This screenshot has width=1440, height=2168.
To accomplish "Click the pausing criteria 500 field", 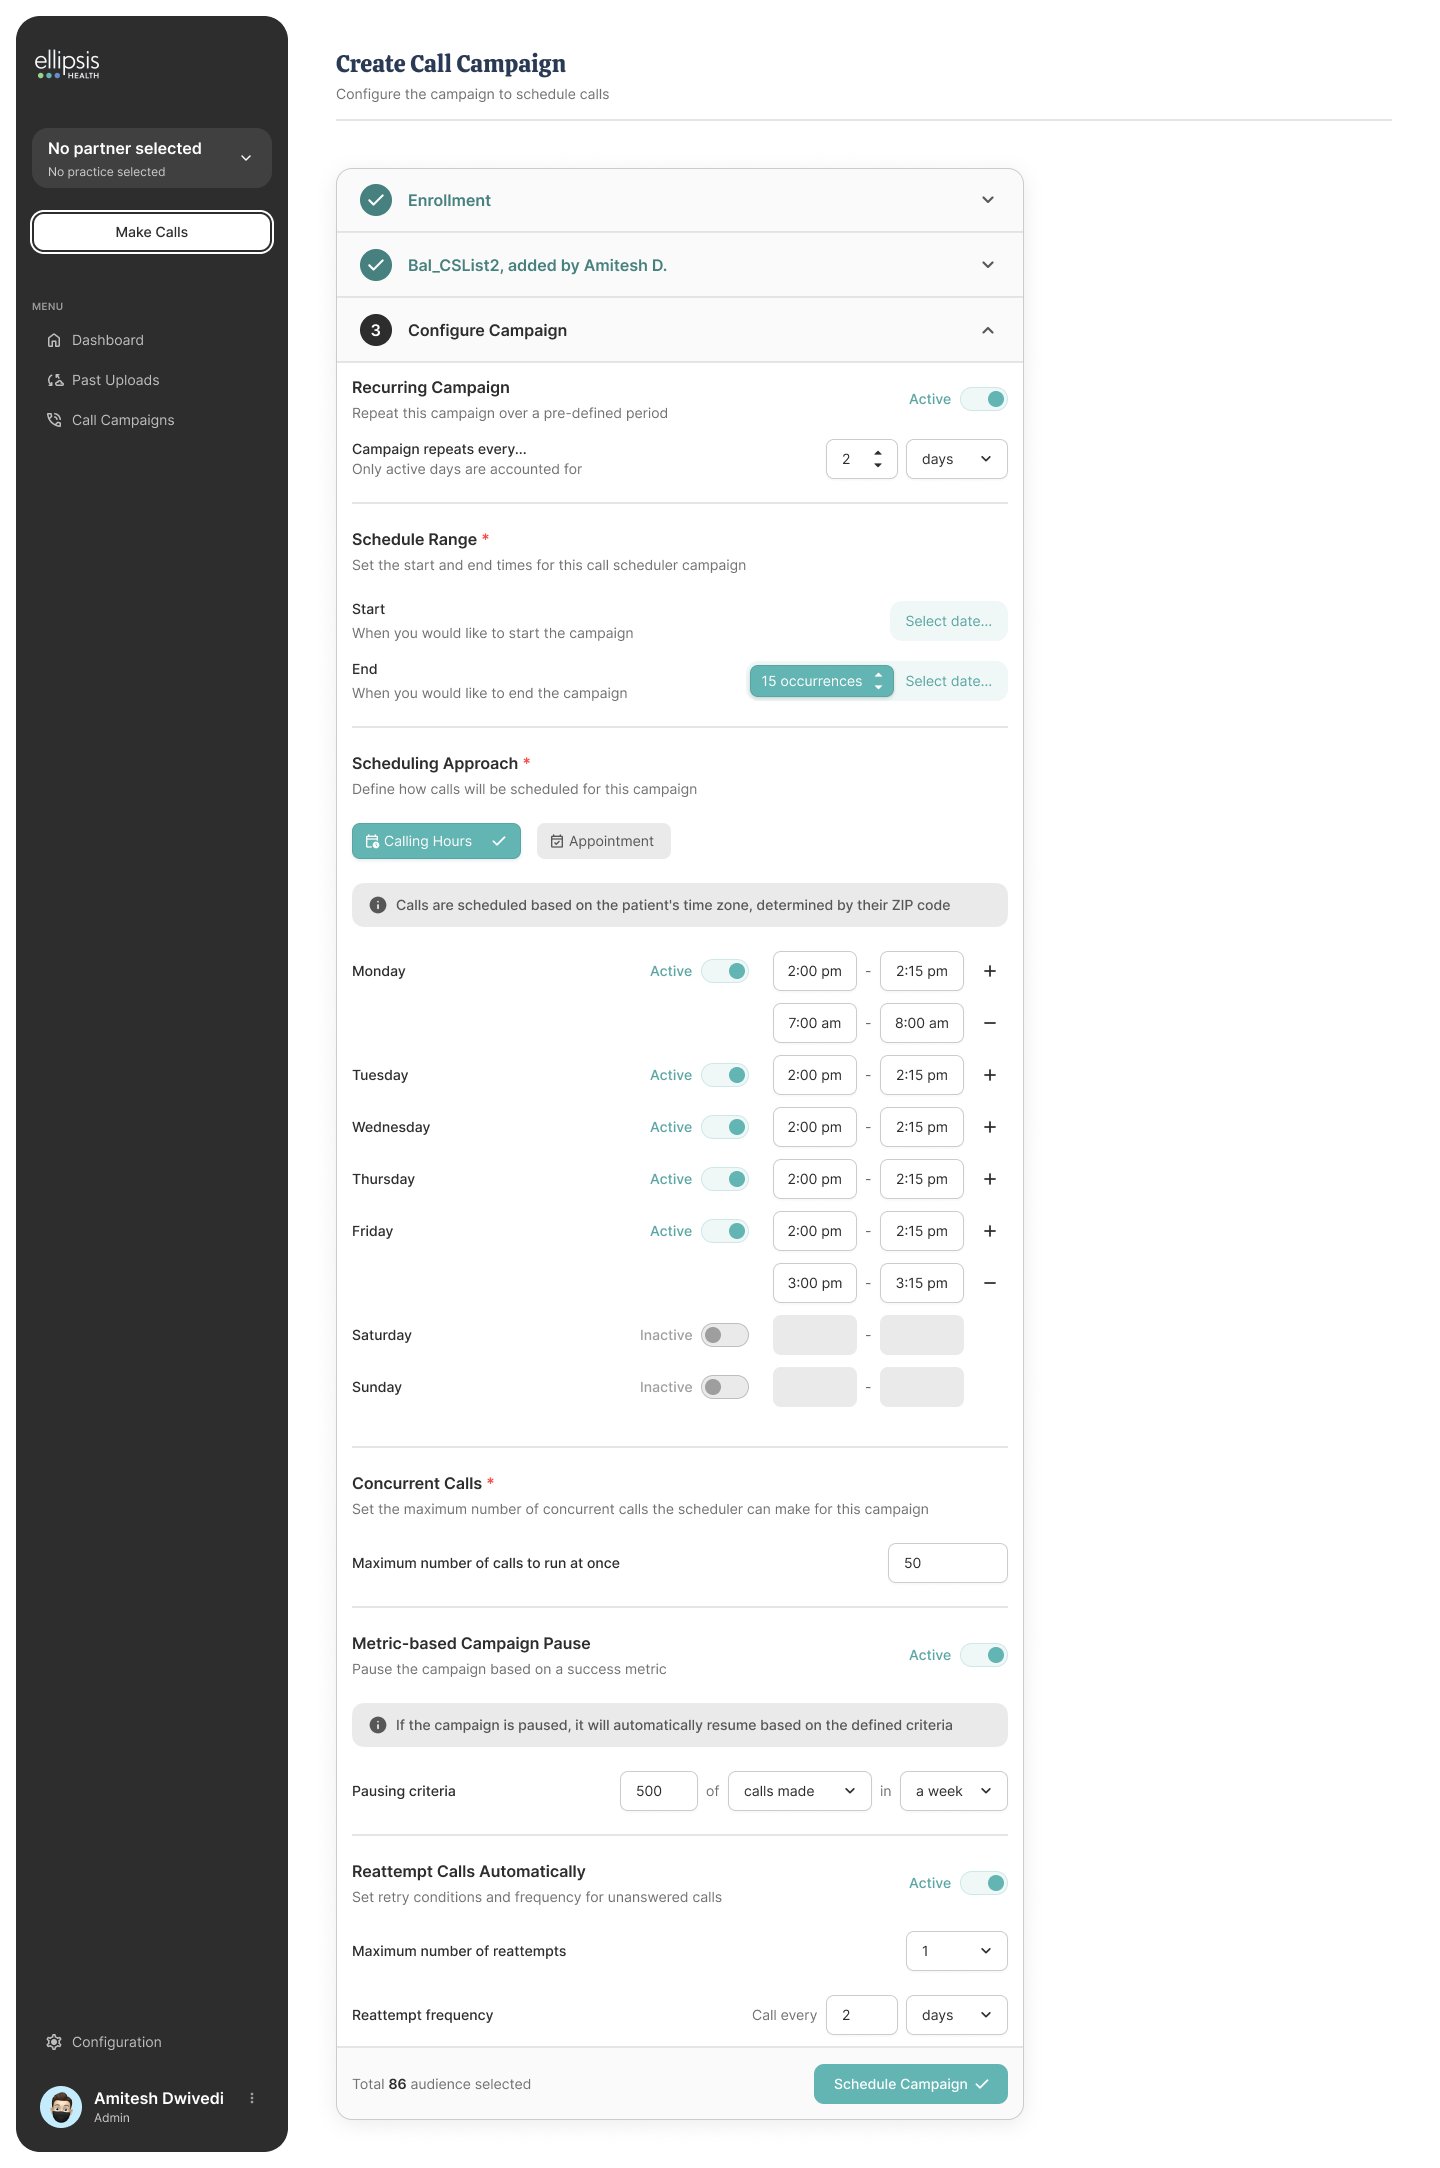I will (x=659, y=1791).
